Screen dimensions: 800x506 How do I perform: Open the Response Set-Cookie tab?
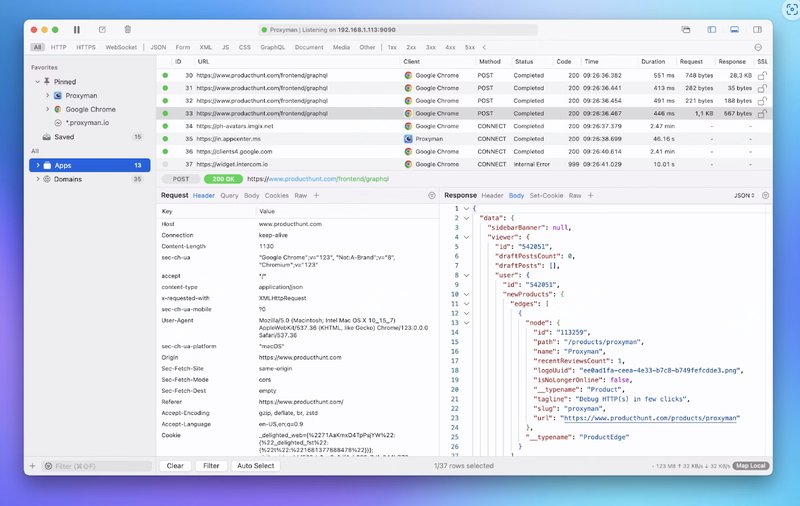tap(545, 196)
